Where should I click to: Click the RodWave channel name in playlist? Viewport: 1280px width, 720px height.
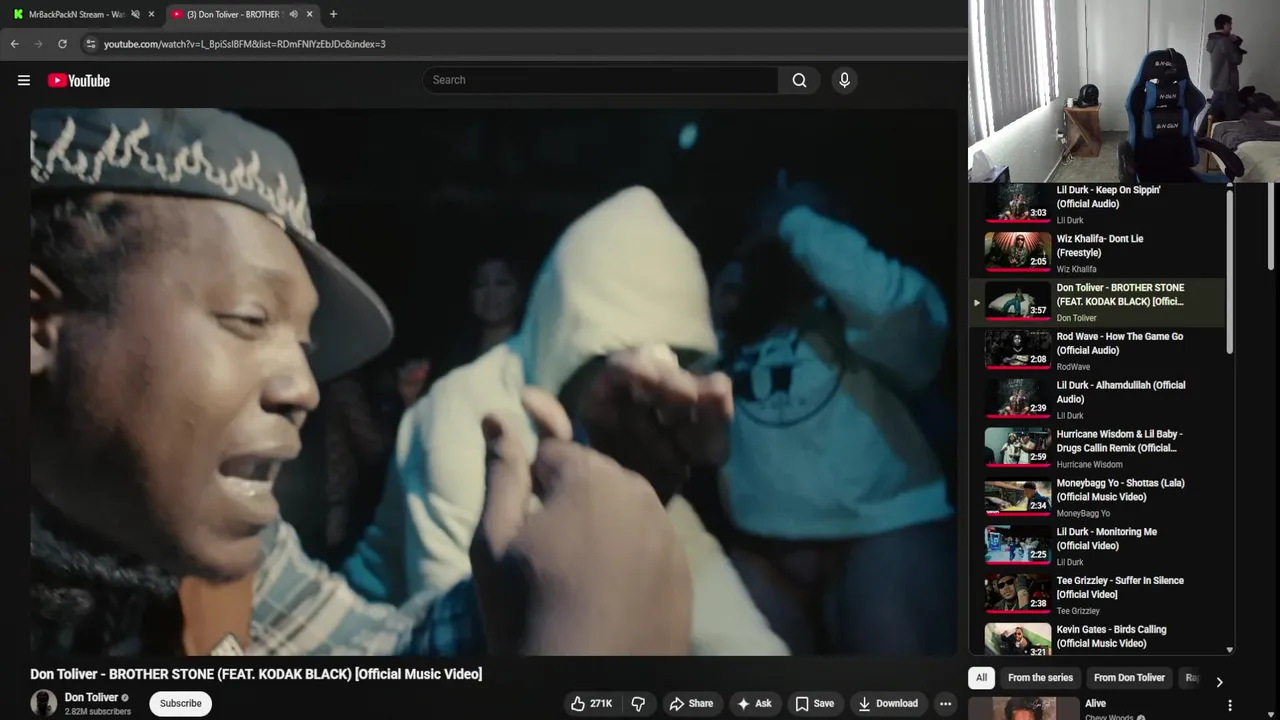pos(1073,367)
